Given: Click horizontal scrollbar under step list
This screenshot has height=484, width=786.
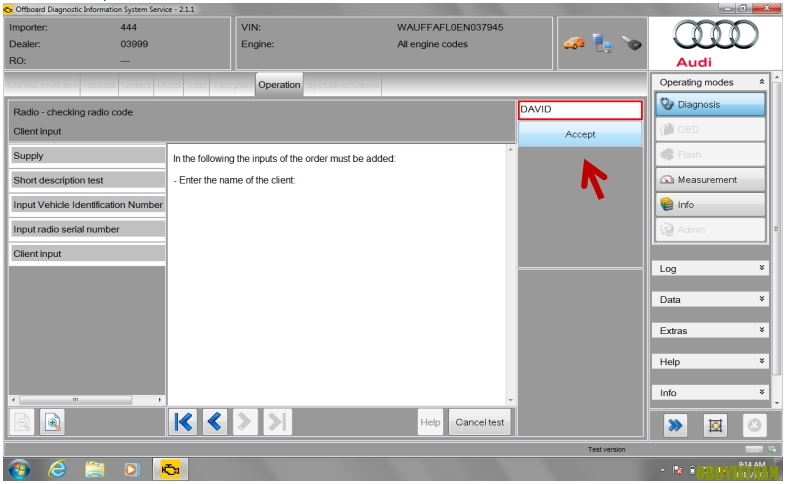Looking at the screenshot, I should (75, 400).
